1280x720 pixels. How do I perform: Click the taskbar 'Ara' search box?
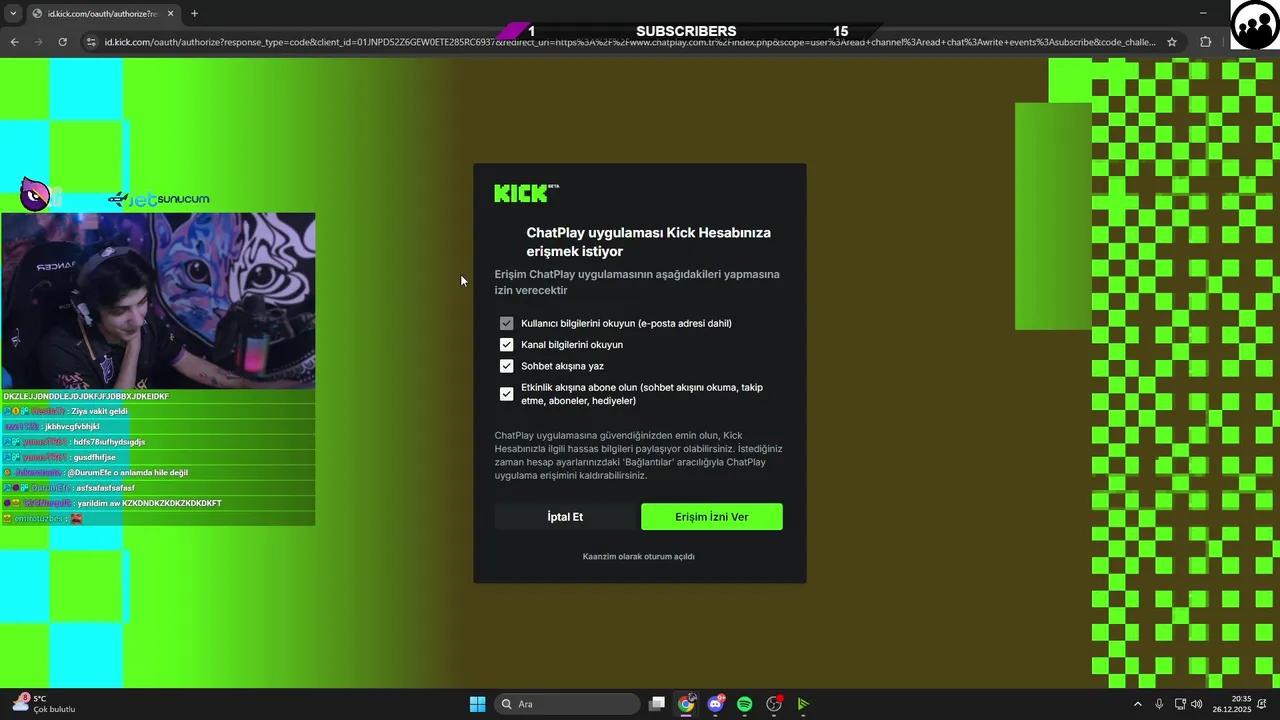click(x=567, y=704)
